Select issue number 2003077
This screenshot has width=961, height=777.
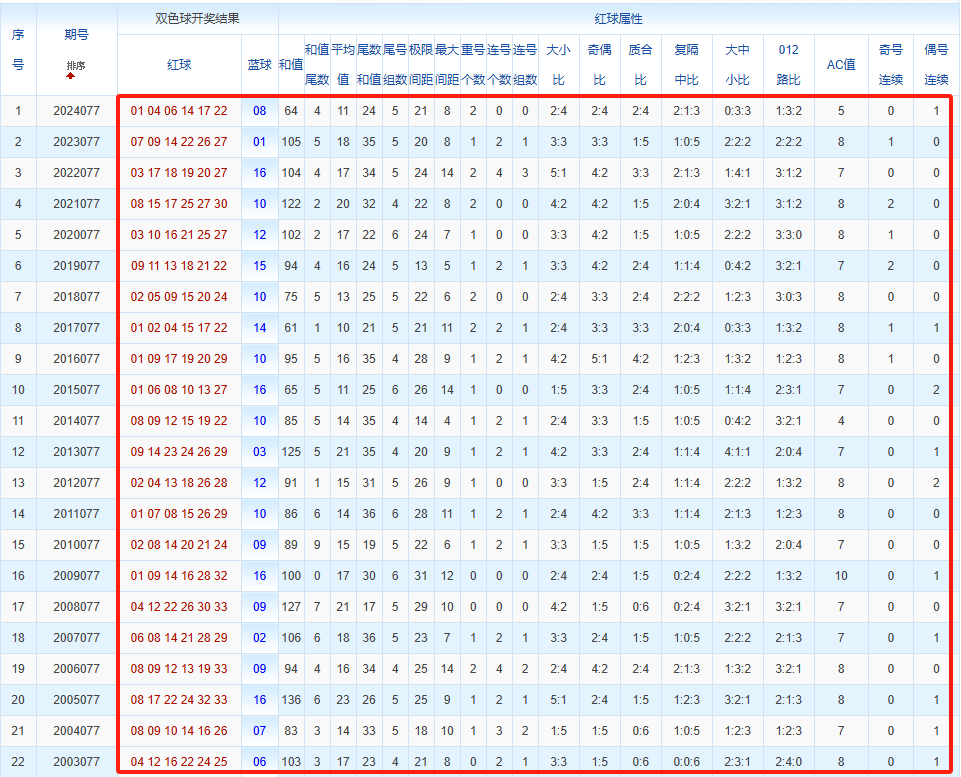(77, 762)
